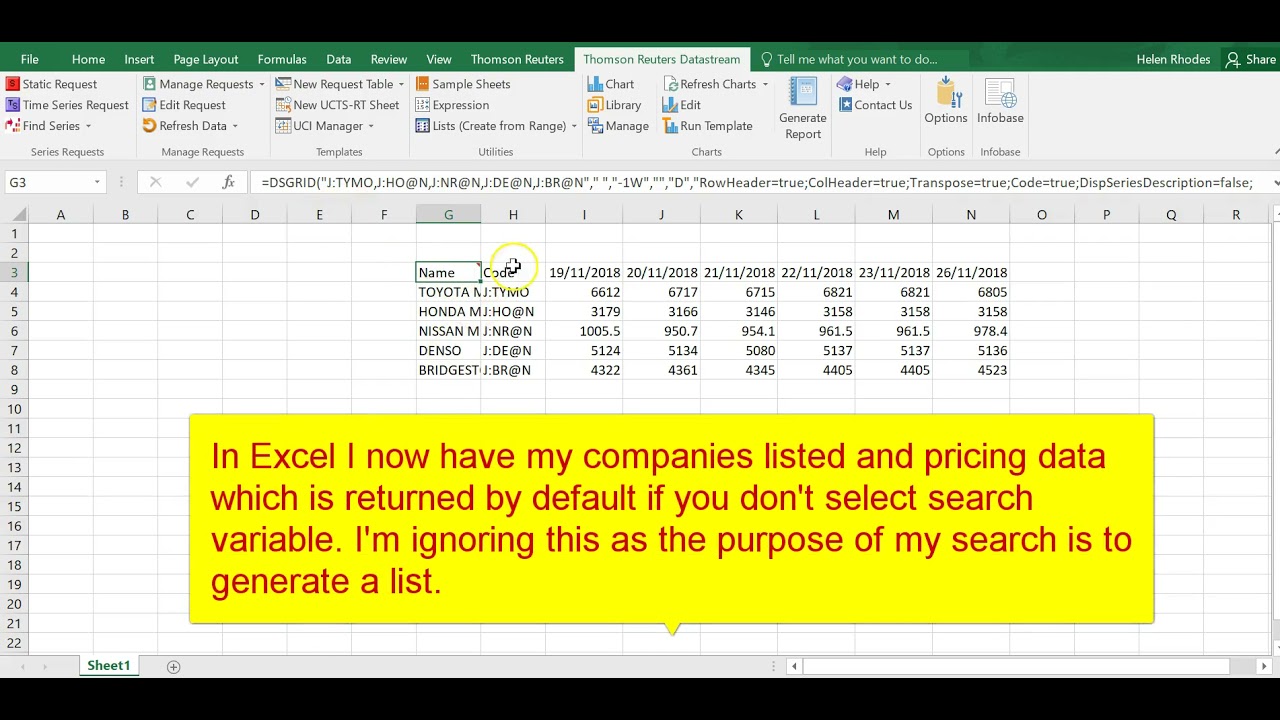Click Share button
1280x720 pixels.
coord(1251,59)
